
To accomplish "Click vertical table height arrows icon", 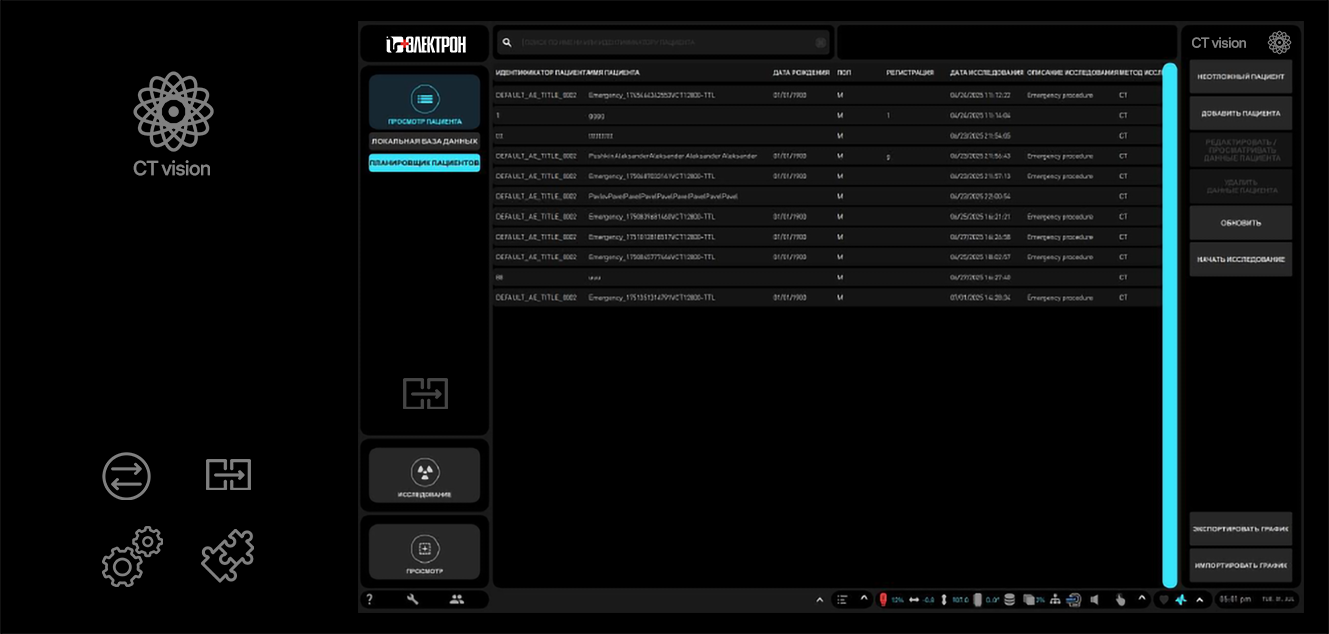I will pos(944,600).
